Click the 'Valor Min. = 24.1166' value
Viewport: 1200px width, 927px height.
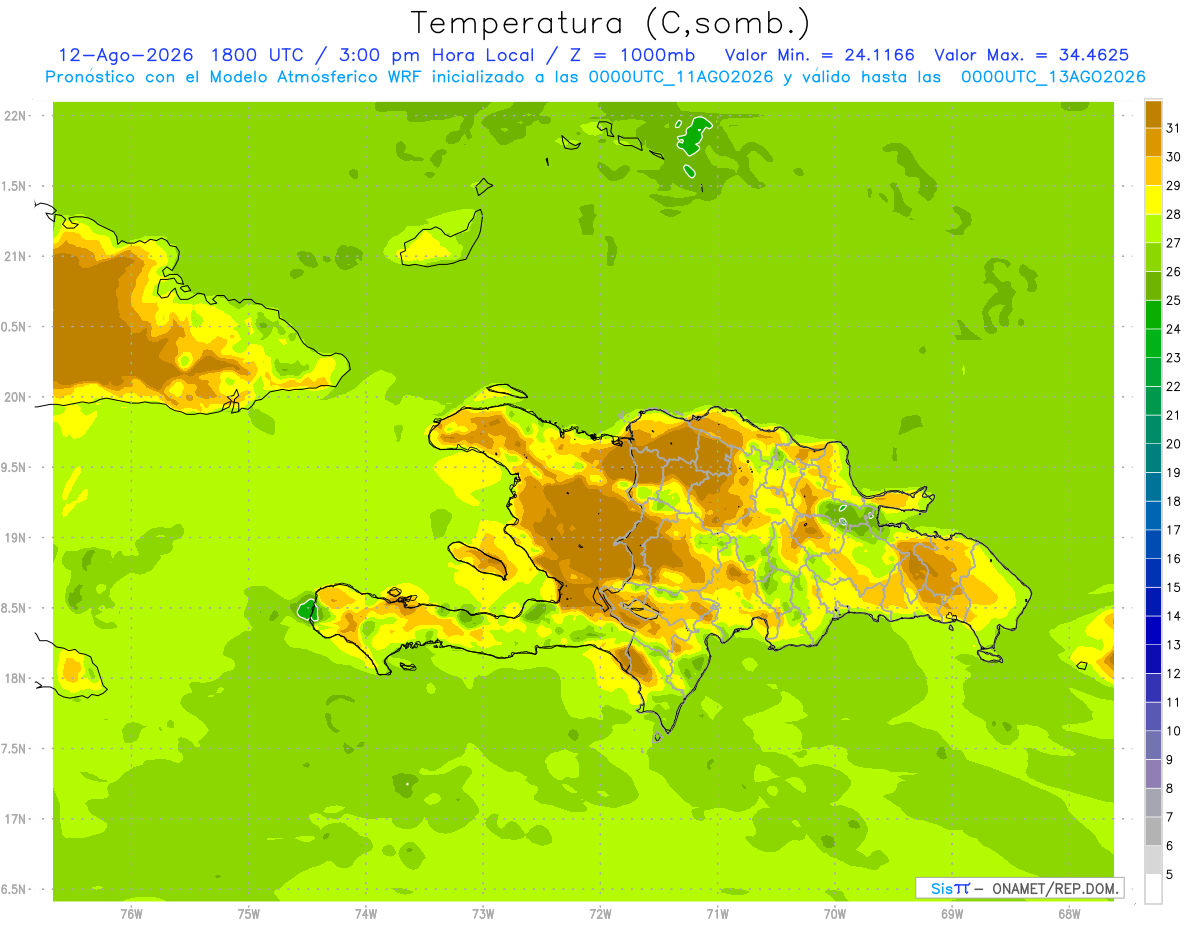click(819, 54)
